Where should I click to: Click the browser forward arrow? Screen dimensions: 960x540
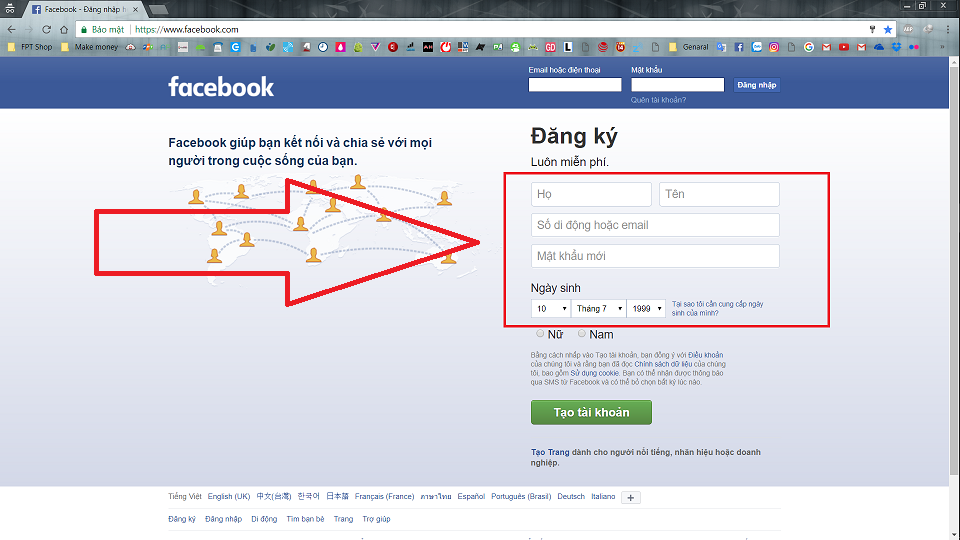[x=28, y=29]
